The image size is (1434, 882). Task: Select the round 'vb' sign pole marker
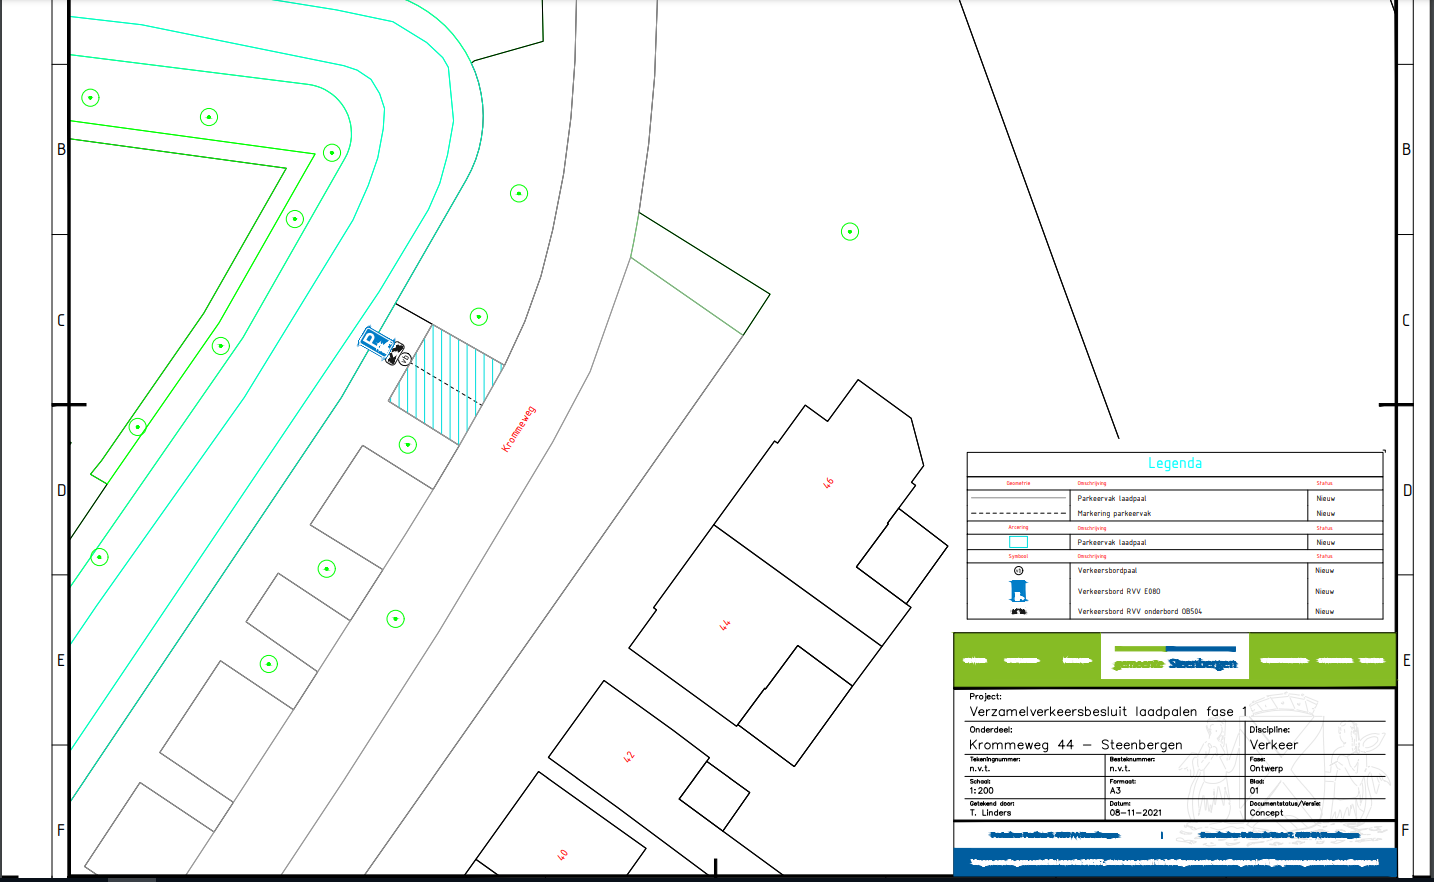pyautogui.click(x=405, y=358)
